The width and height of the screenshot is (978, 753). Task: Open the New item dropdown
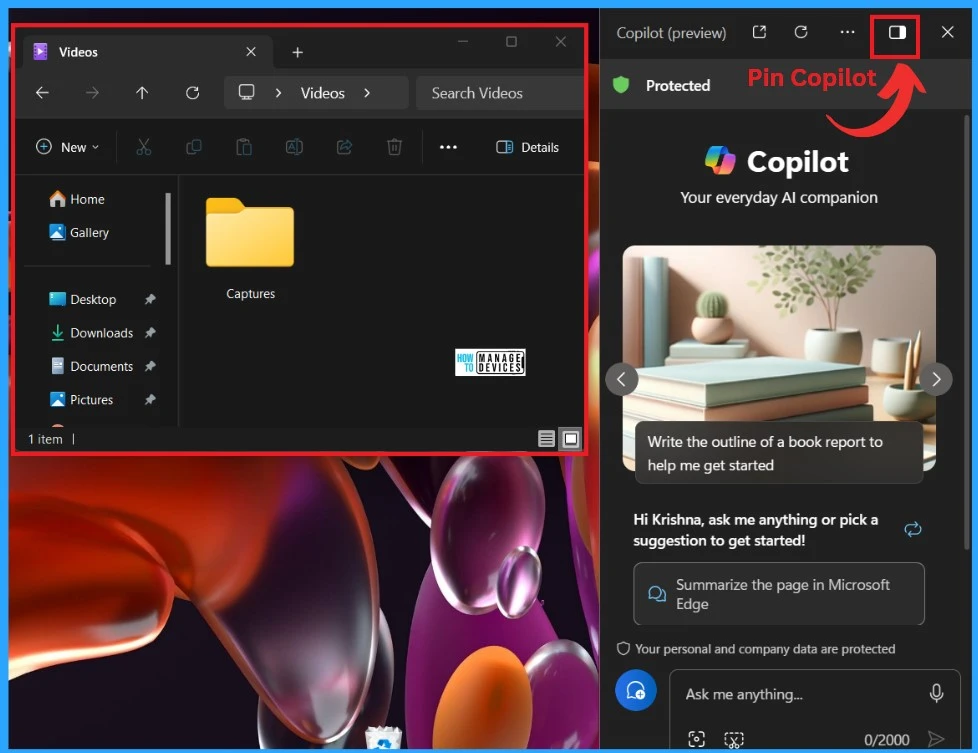pos(67,147)
